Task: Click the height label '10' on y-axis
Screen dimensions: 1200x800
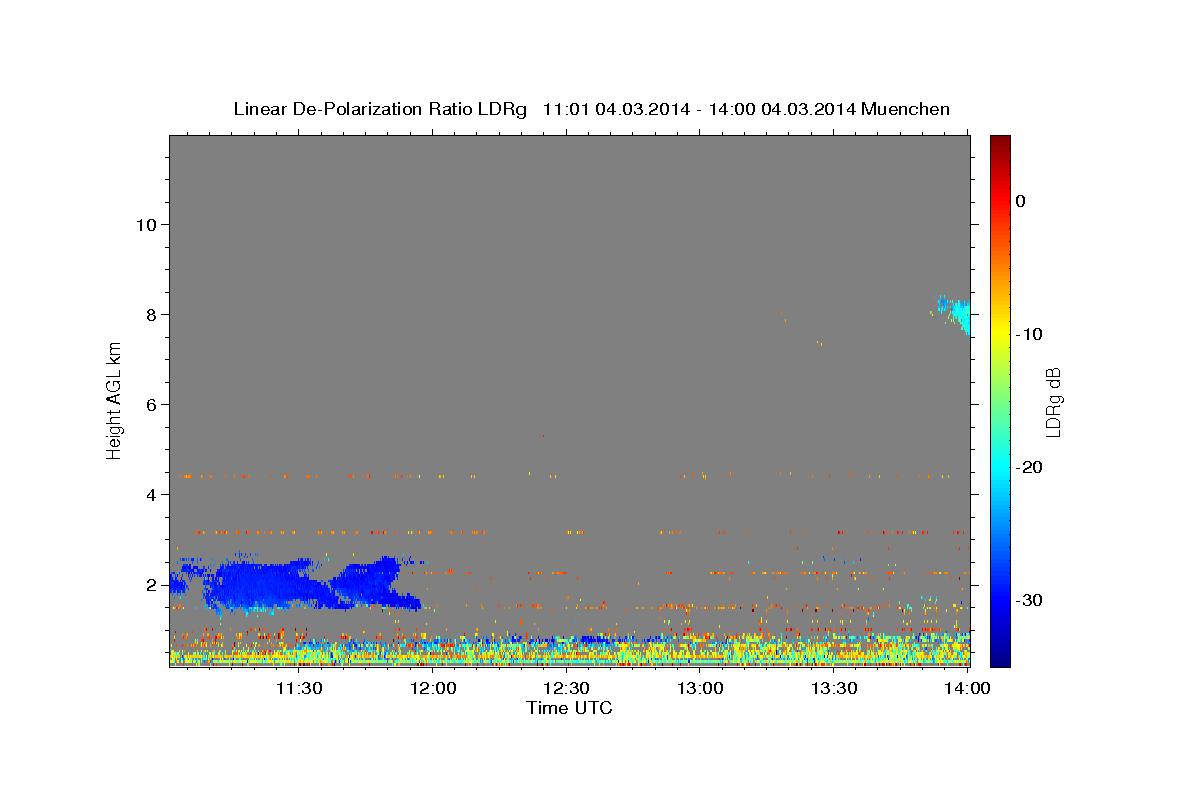Action: click(x=148, y=224)
